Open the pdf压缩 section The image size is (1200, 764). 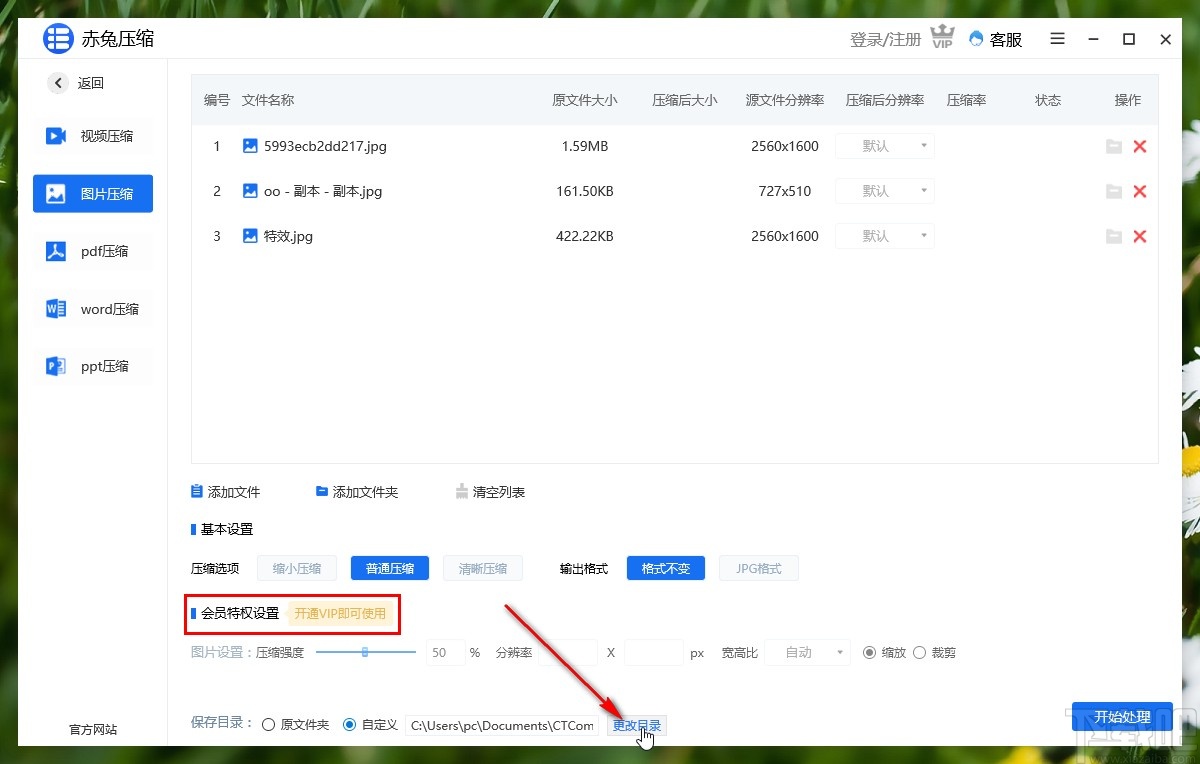(92, 251)
